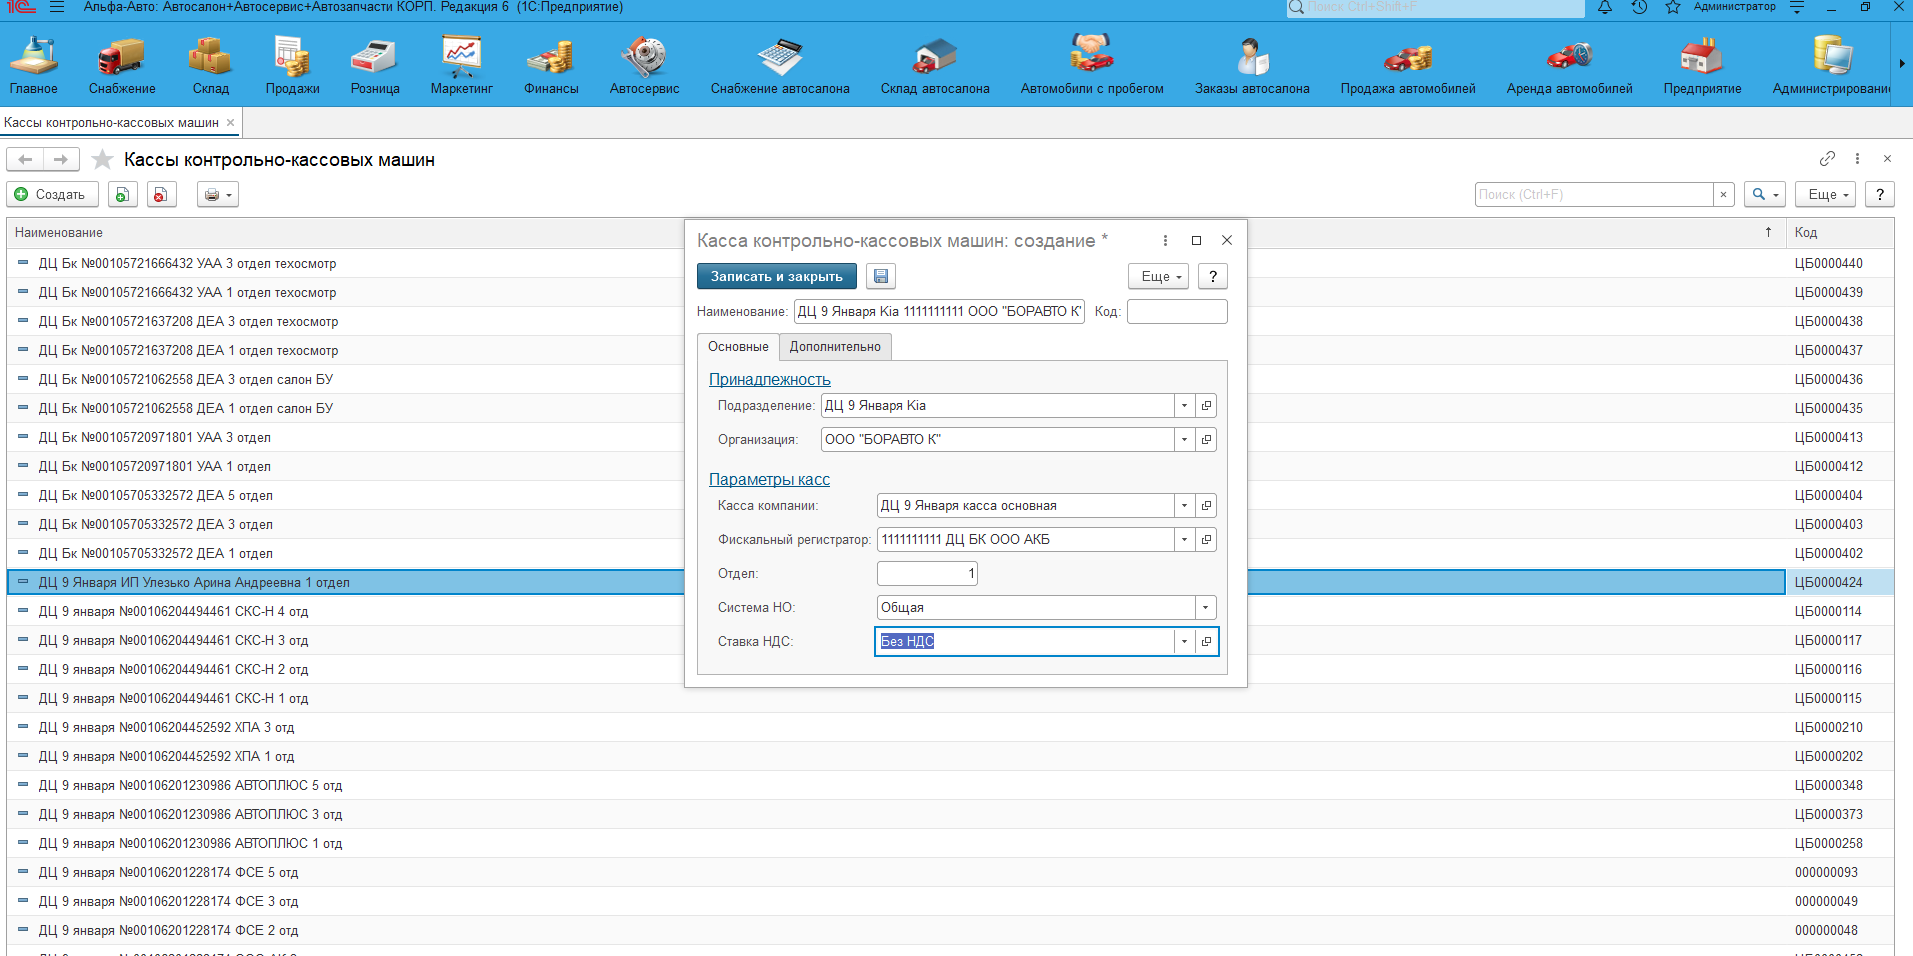Open the Склад автосалона section
1913x956 pixels.
[935, 66]
